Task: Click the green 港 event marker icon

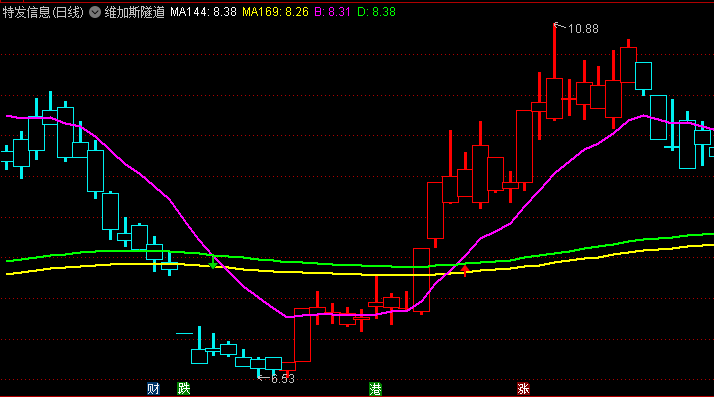Action: (x=375, y=389)
